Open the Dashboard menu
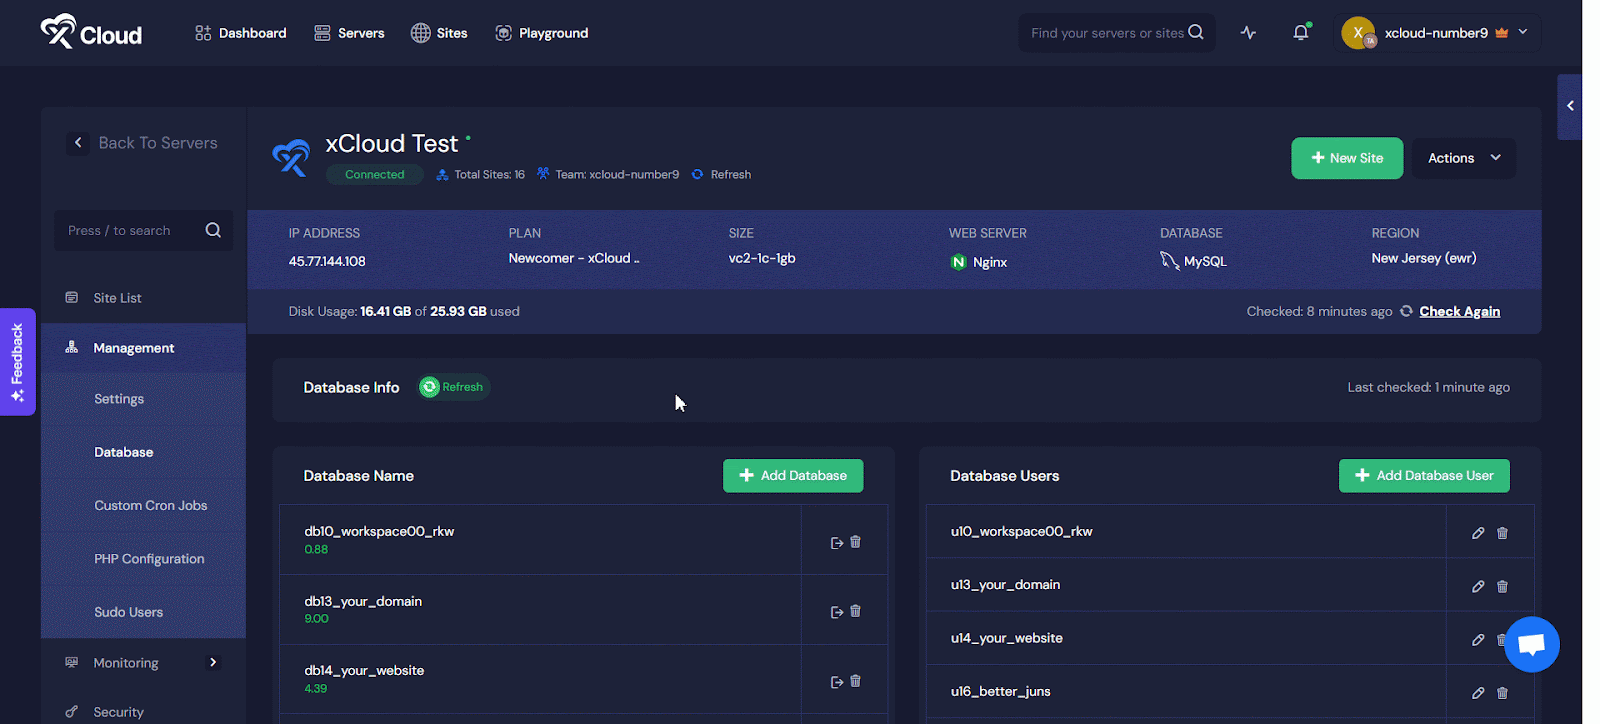1600x724 pixels. click(x=241, y=33)
